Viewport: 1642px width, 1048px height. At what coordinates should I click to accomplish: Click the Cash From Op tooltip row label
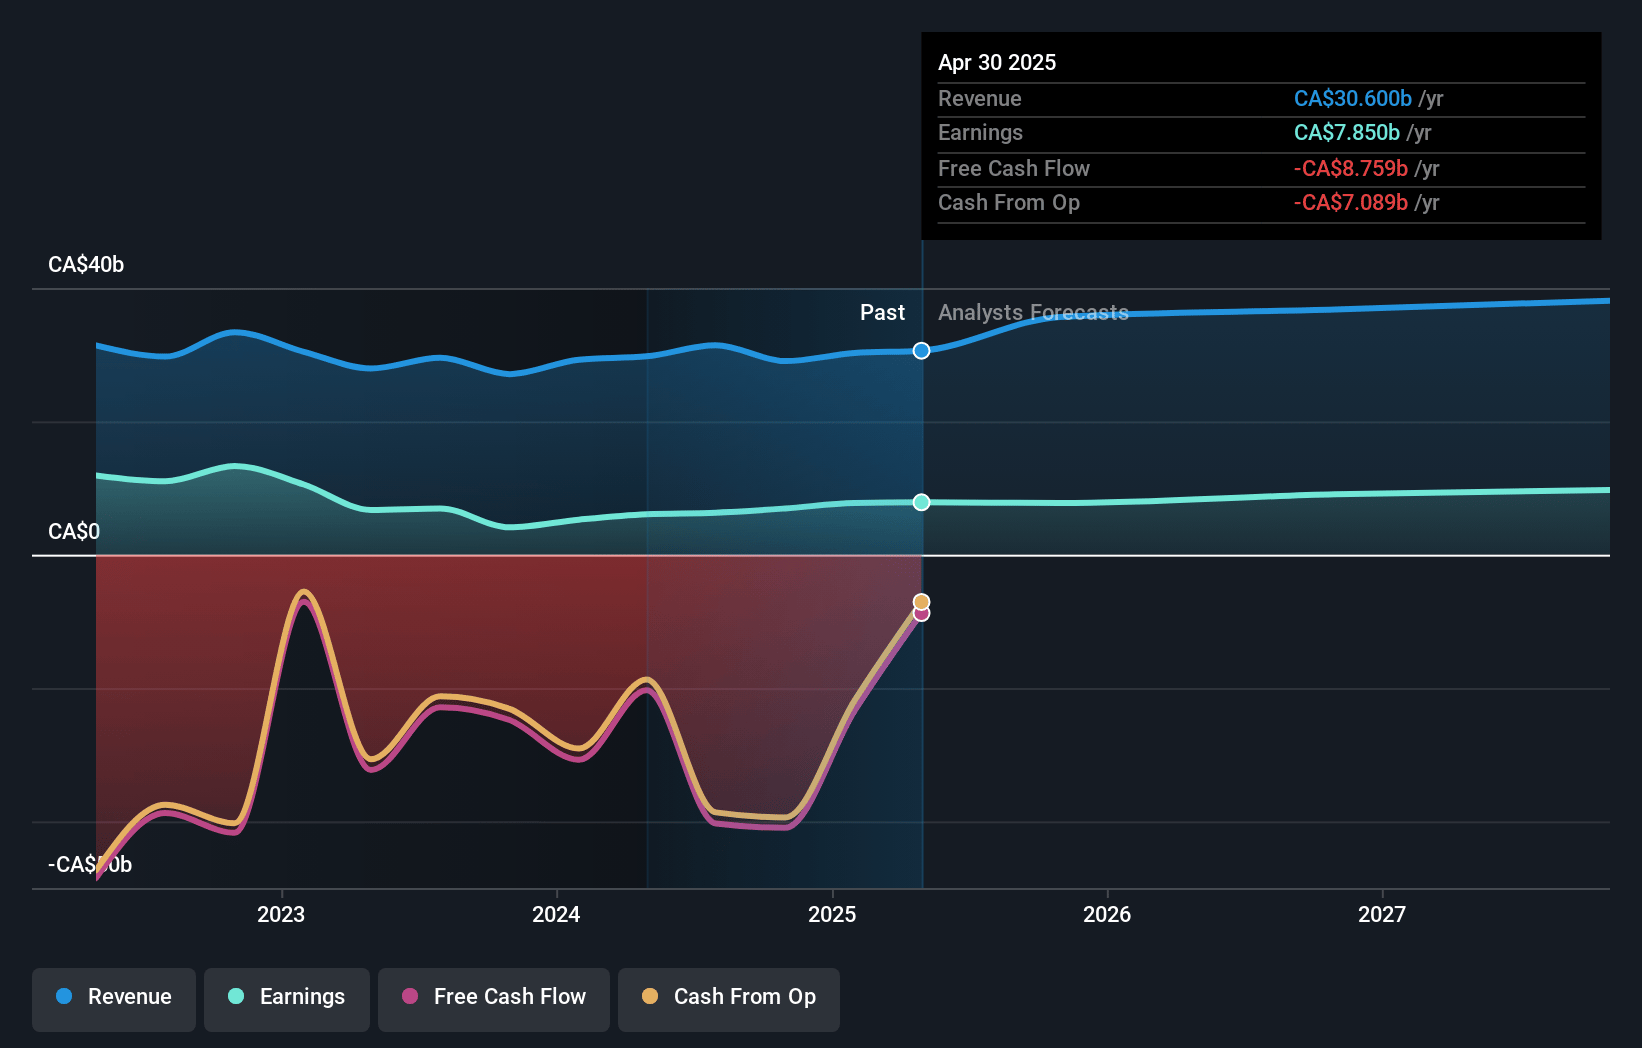click(1009, 202)
